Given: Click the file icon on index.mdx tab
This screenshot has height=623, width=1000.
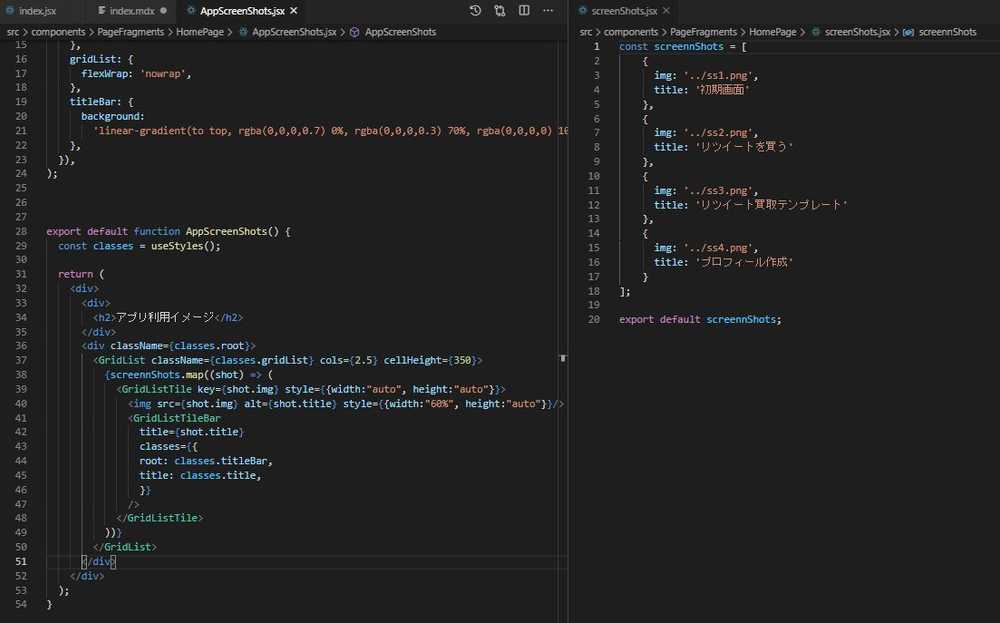Looking at the screenshot, I should [101, 11].
